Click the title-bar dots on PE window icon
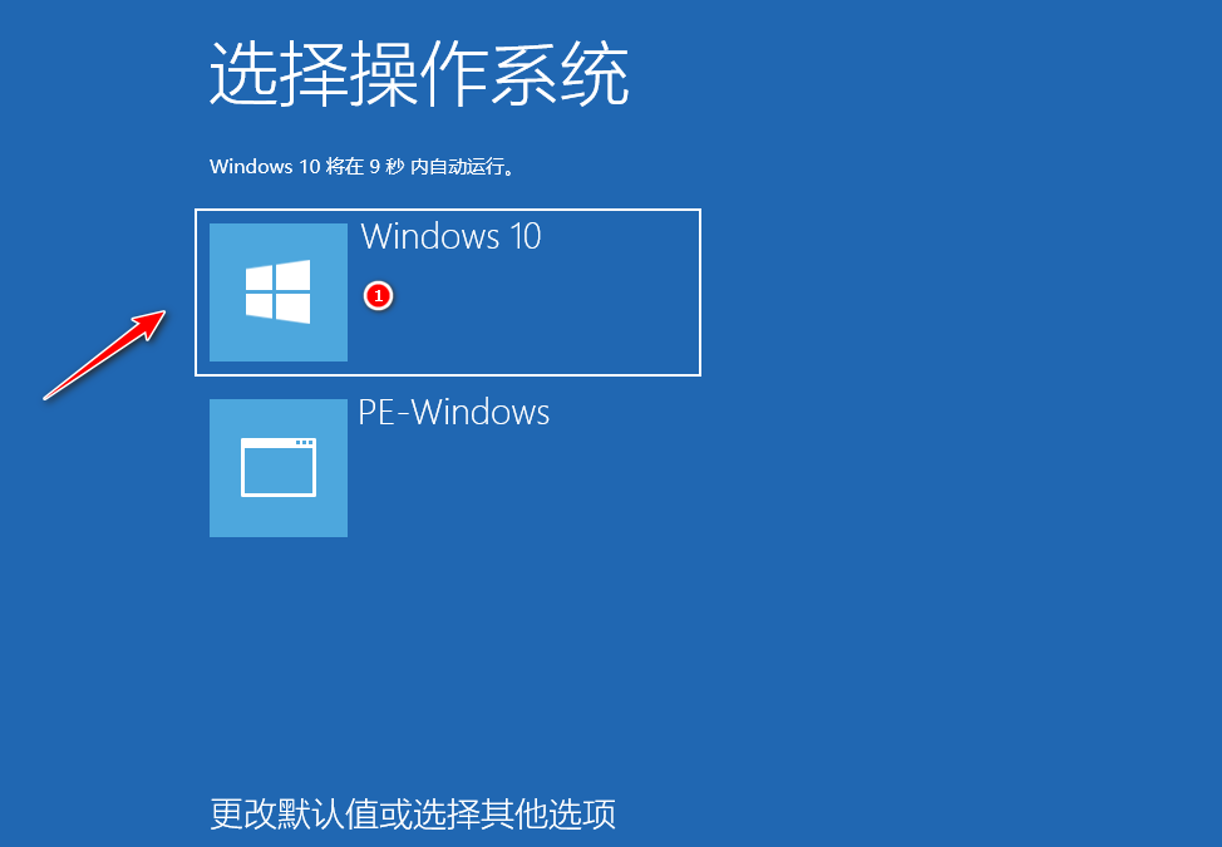Image resolution: width=1222 pixels, height=847 pixels. [305, 442]
